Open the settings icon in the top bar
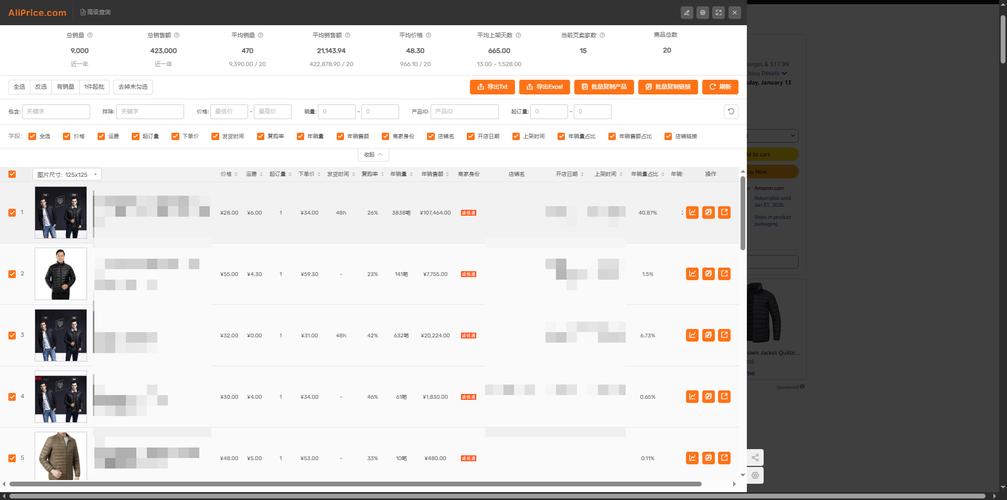Screen dimensions: 1007x500 coord(702,12)
